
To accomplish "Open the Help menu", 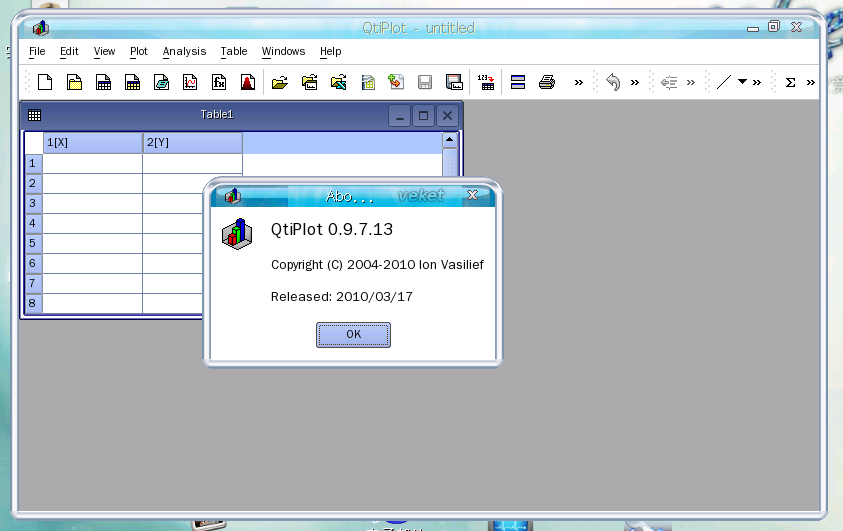I will click(x=331, y=52).
